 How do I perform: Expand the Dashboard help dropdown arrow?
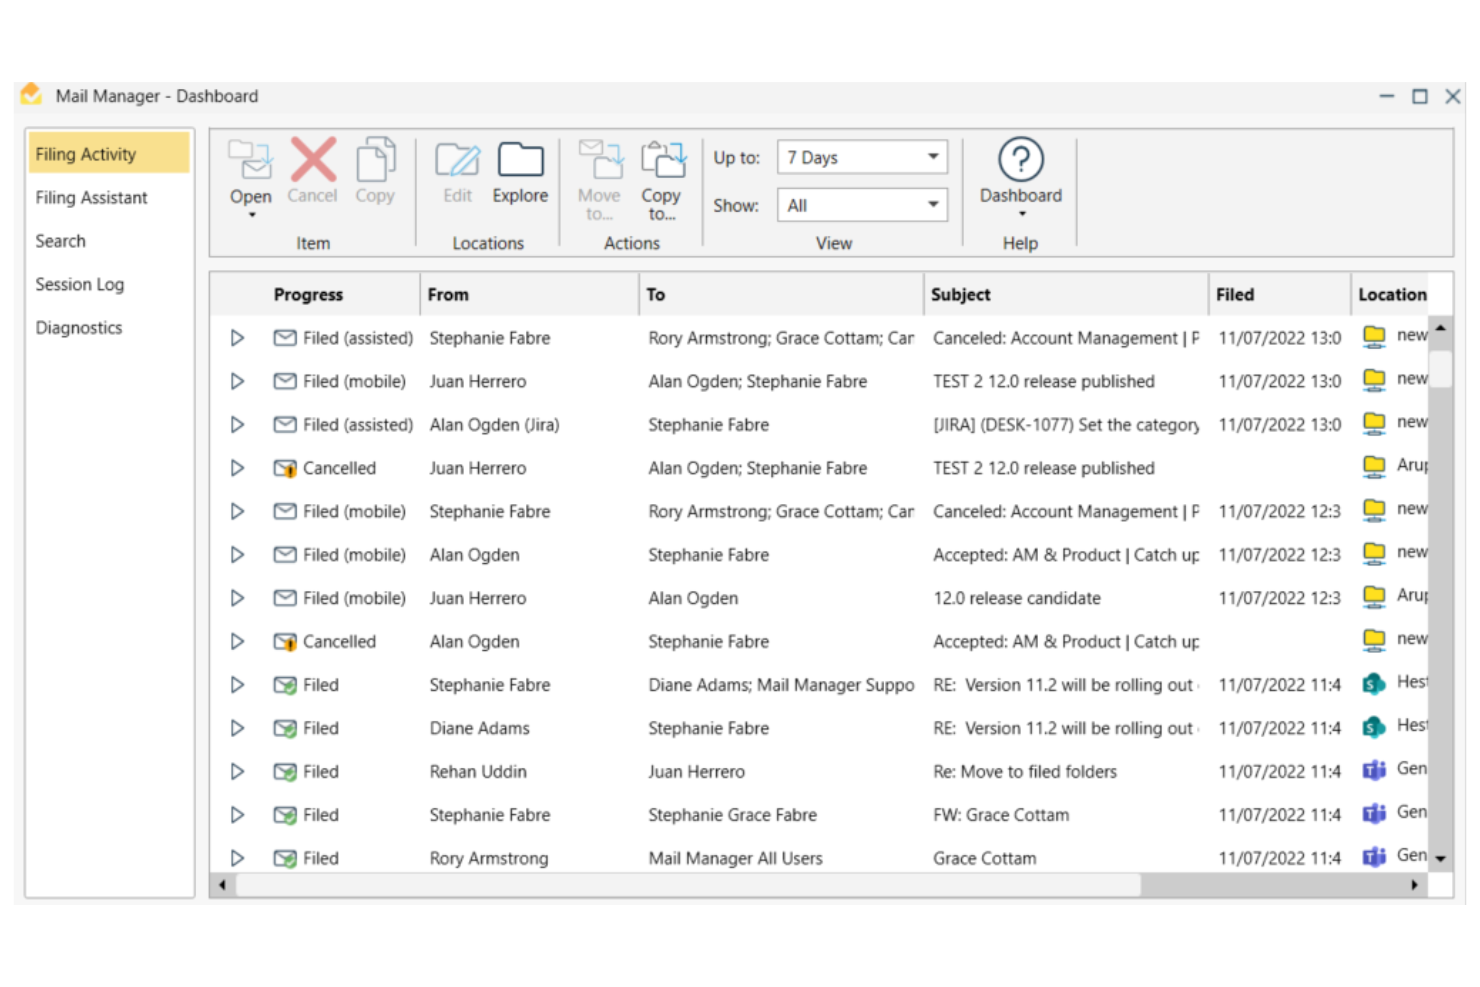(1022, 214)
